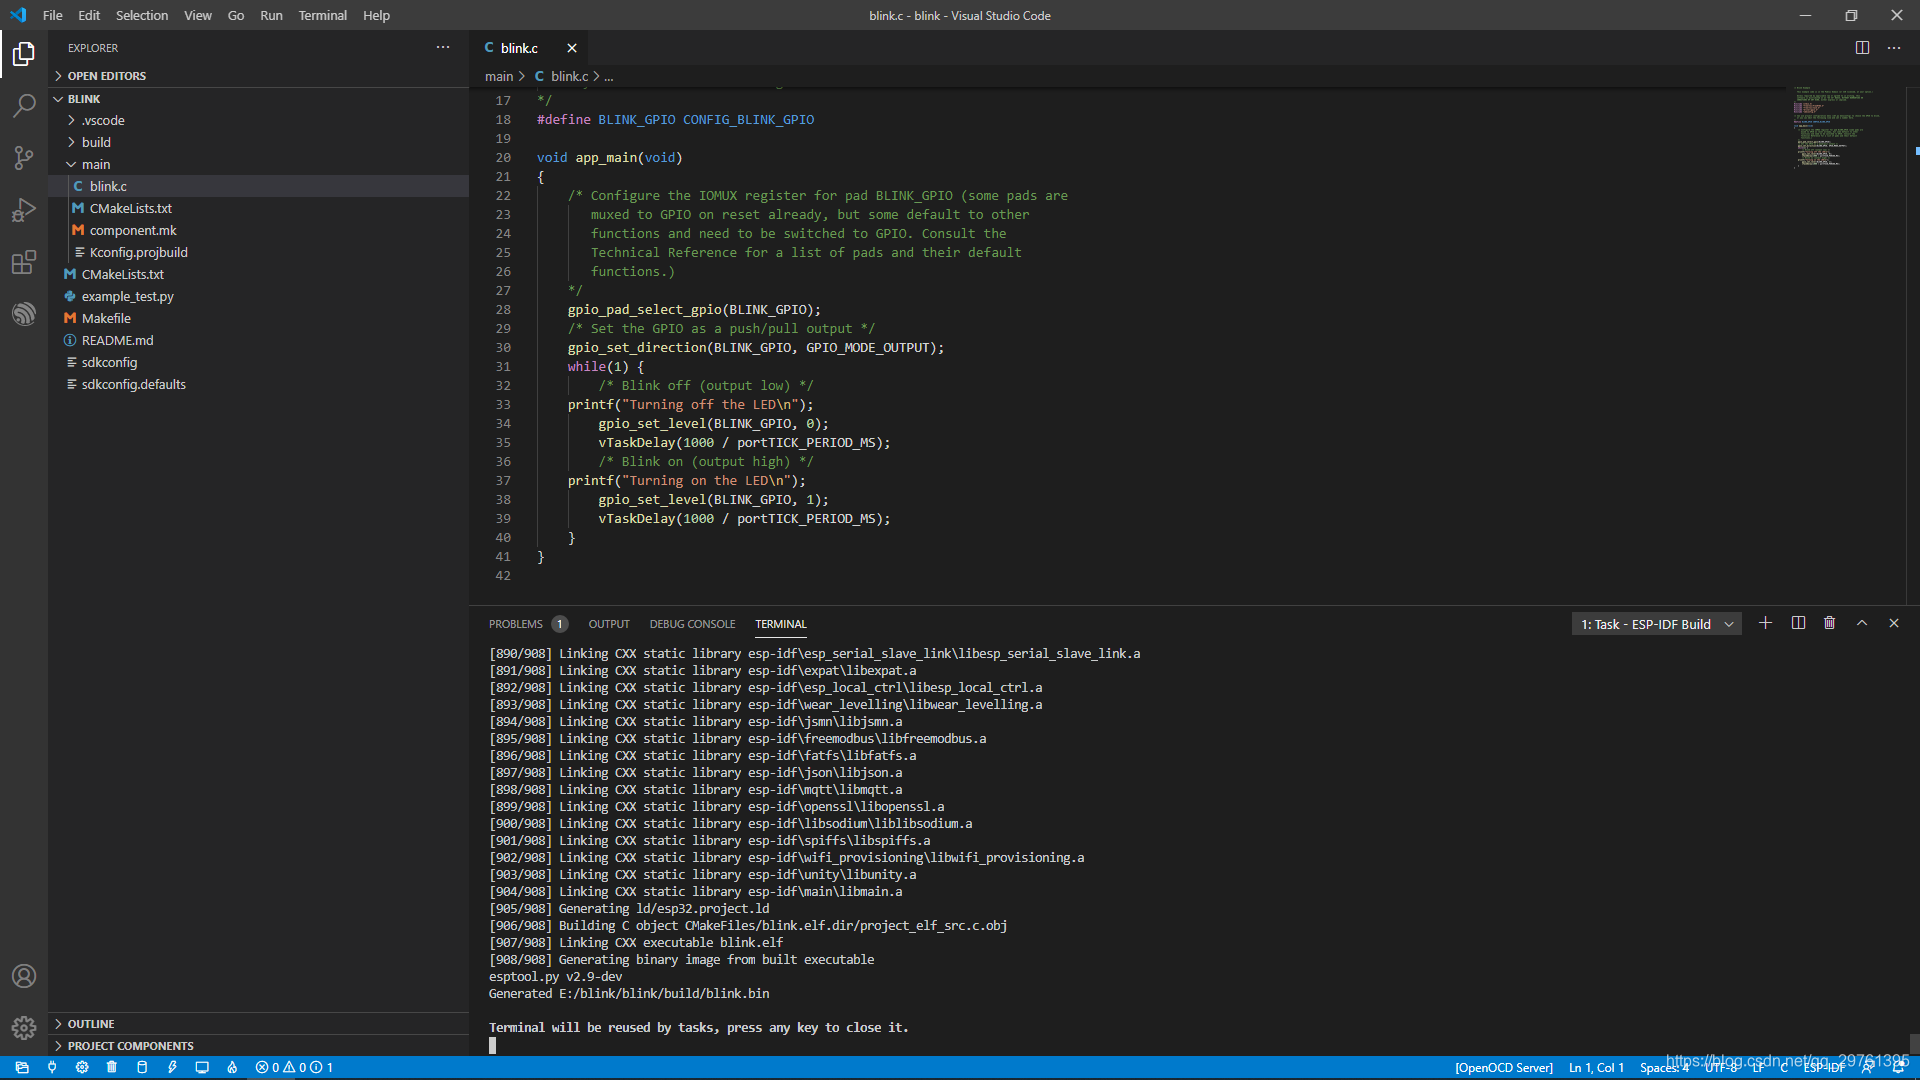Open component.mk in explorer
1920x1080 pixels.
click(x=258, y=230)
